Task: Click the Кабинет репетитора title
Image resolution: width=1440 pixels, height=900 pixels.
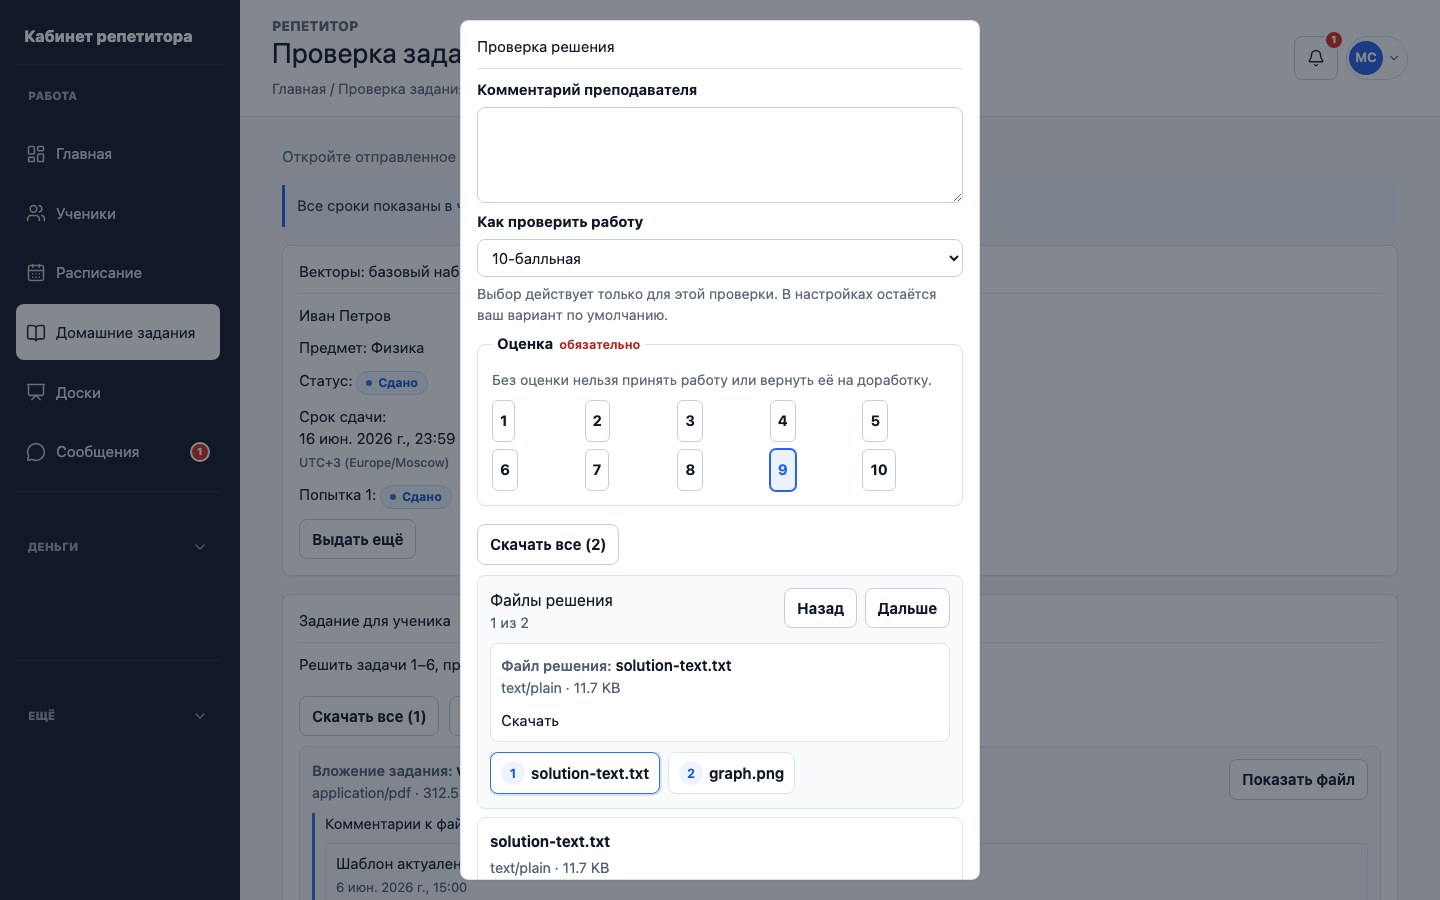Action: (x=108, y=37)
